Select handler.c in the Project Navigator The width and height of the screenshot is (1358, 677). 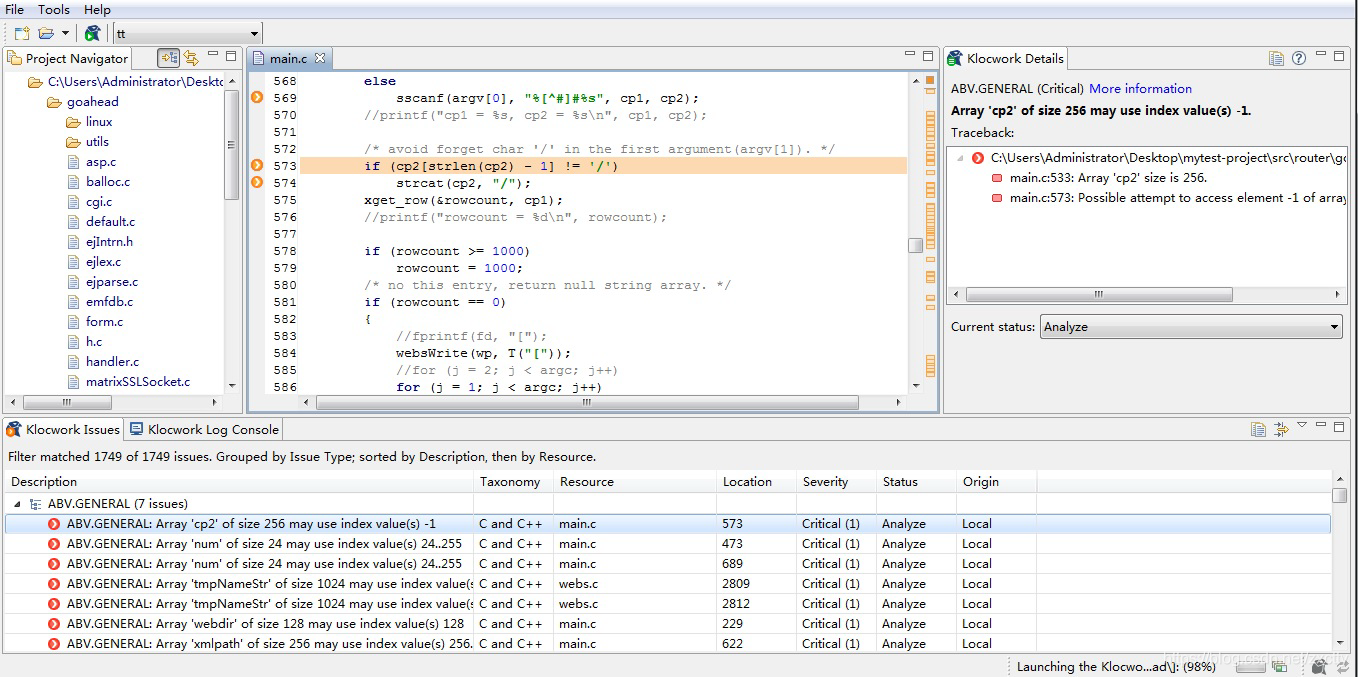112,362
